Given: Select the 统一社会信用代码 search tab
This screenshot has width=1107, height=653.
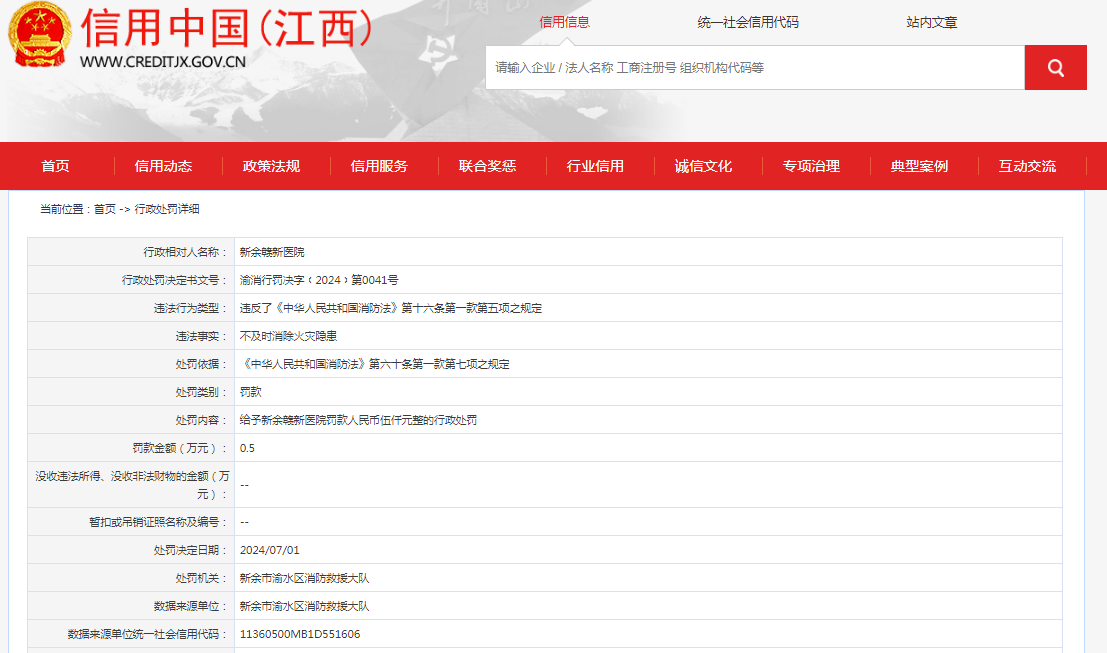Looking at the screenshot, I should tap(748, 23).
